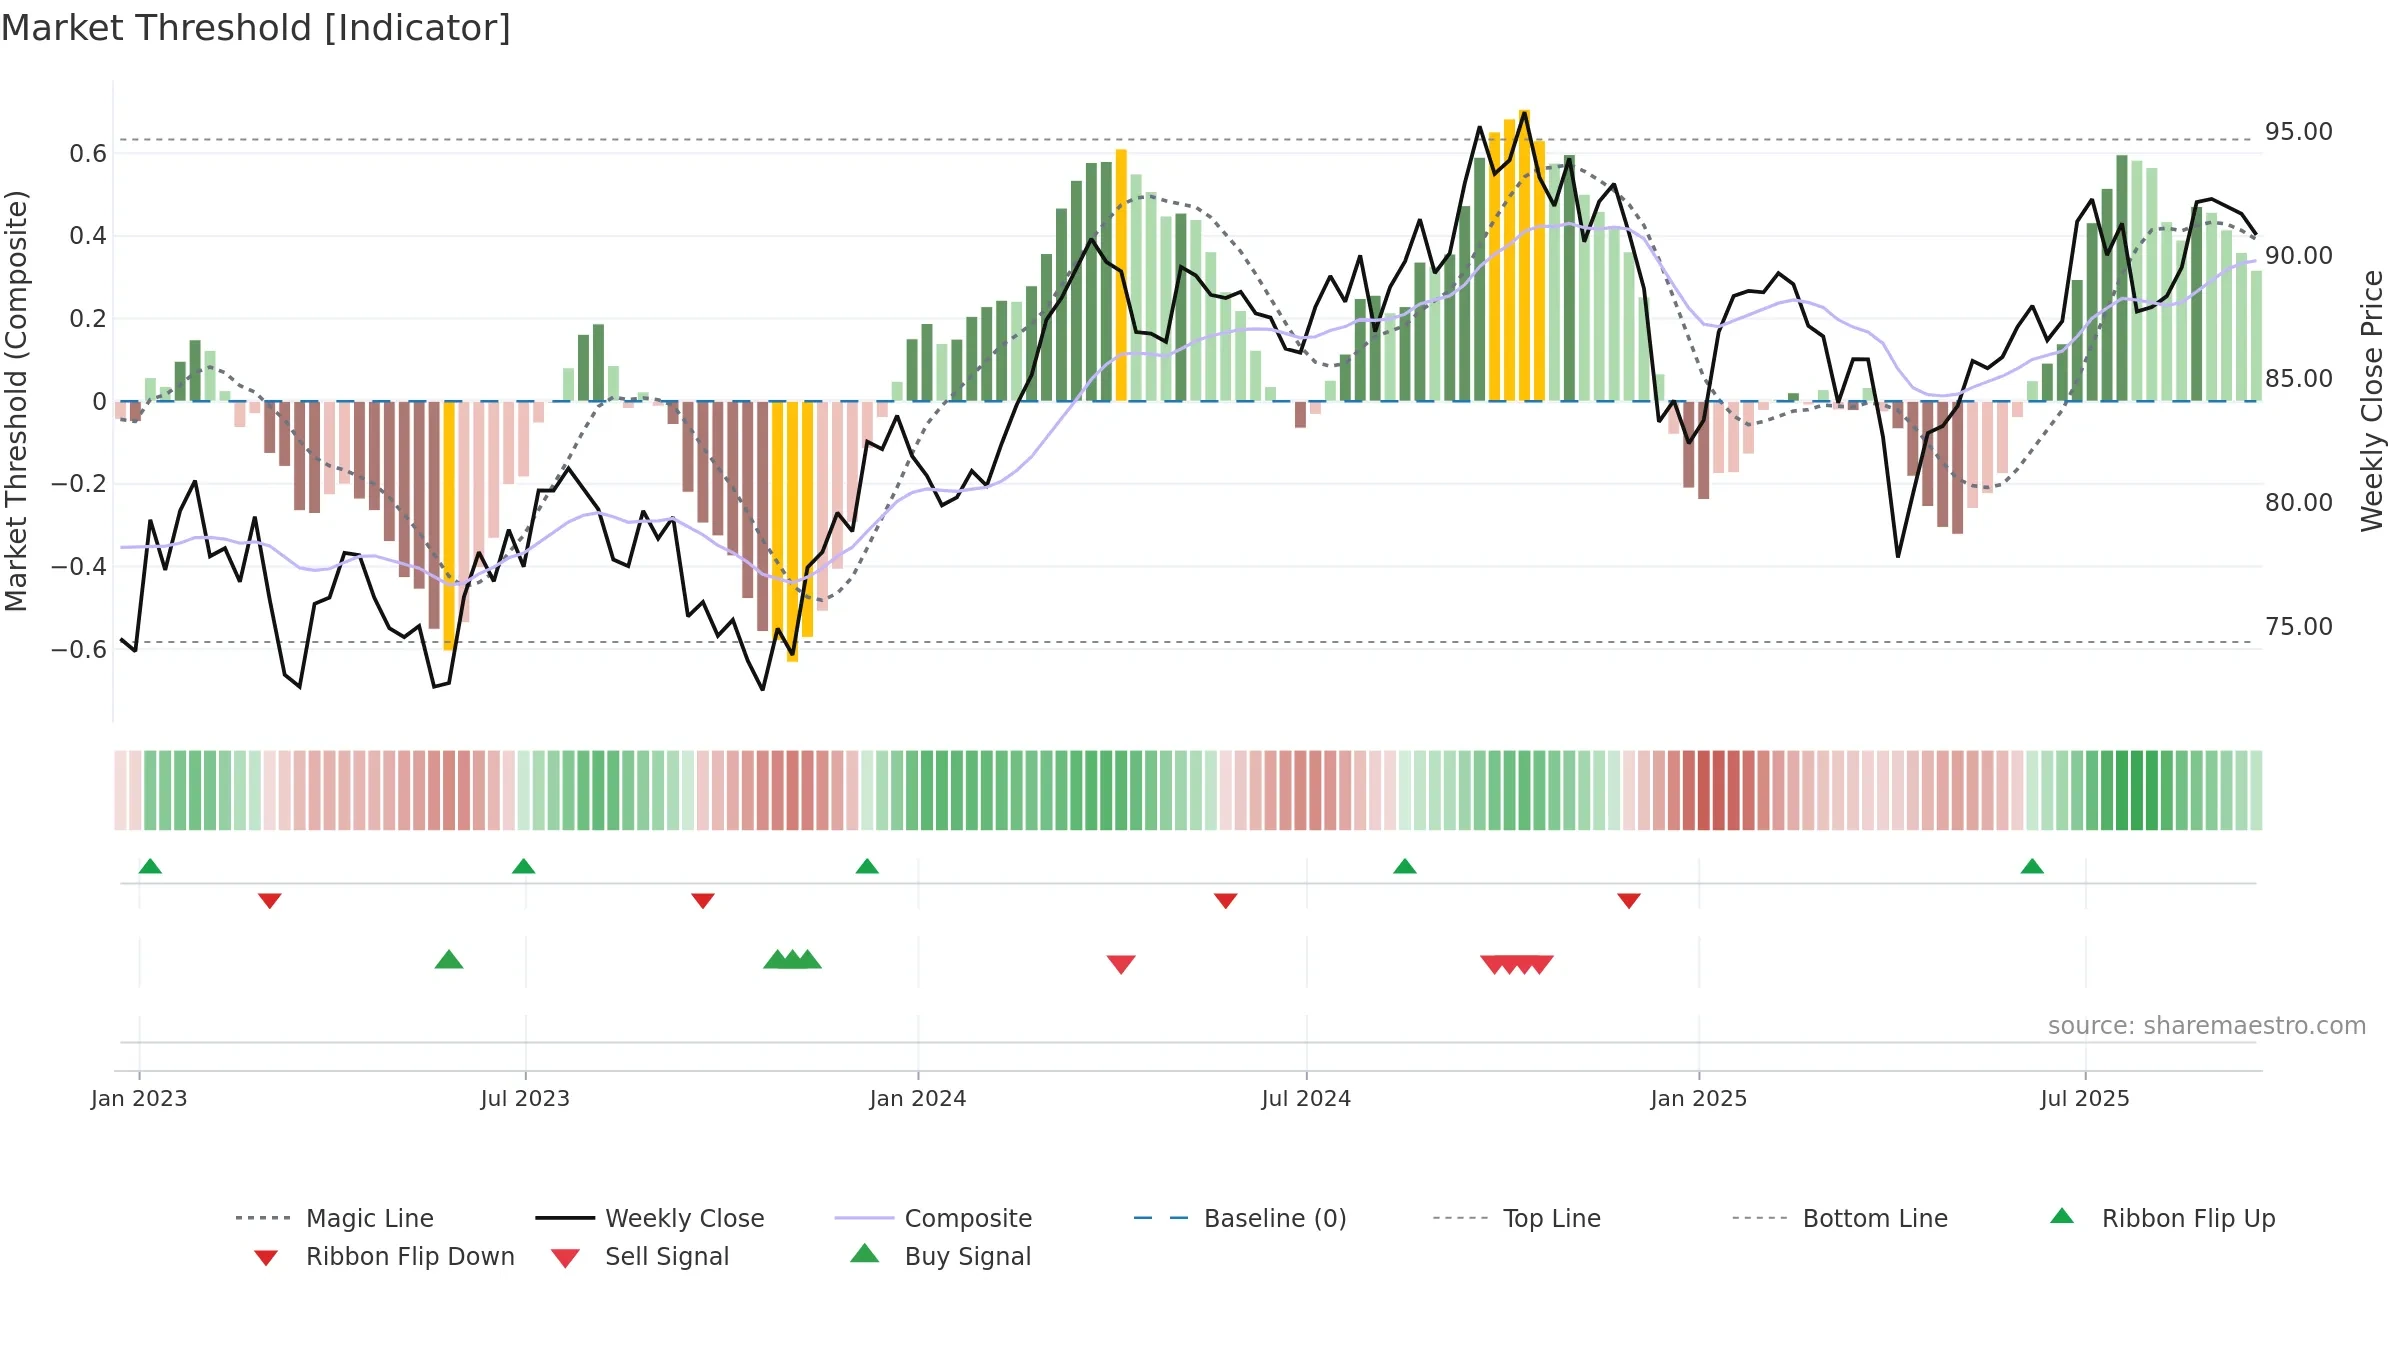Select Ribbon Flip Down marker in Mar 2023
The width and height of the screenshot is (2400, 1350).
(x=269, y=901)
